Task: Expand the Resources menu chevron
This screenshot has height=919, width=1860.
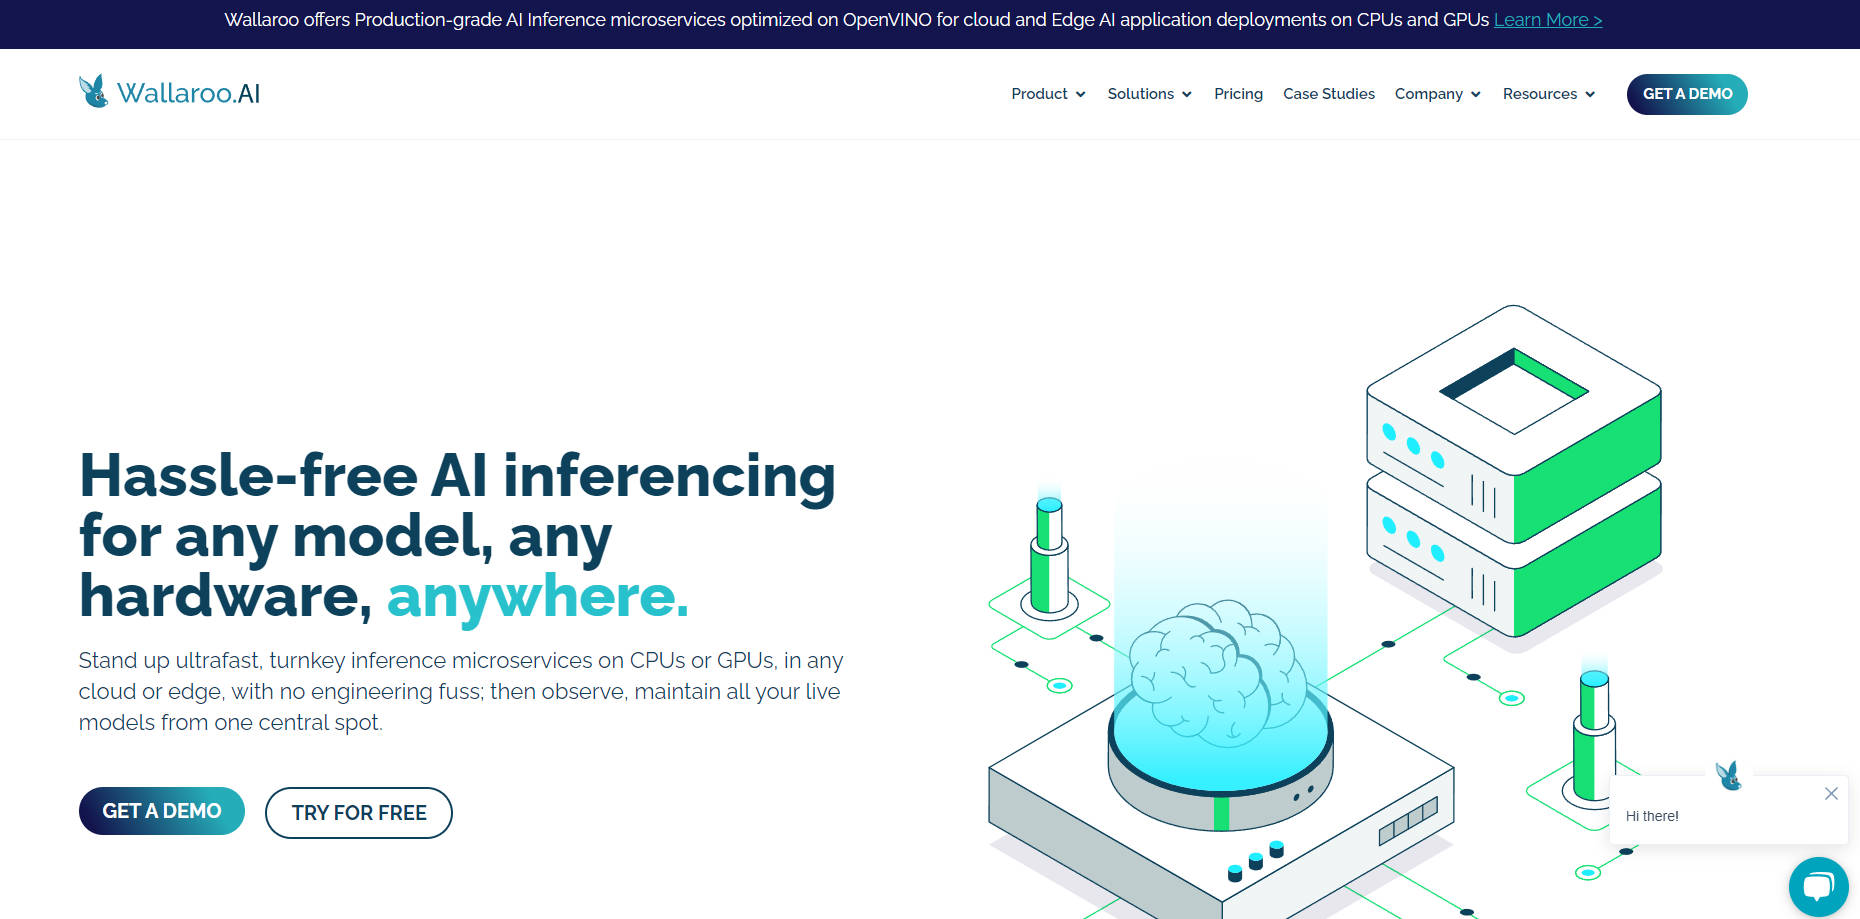Action: [1590, 94]
